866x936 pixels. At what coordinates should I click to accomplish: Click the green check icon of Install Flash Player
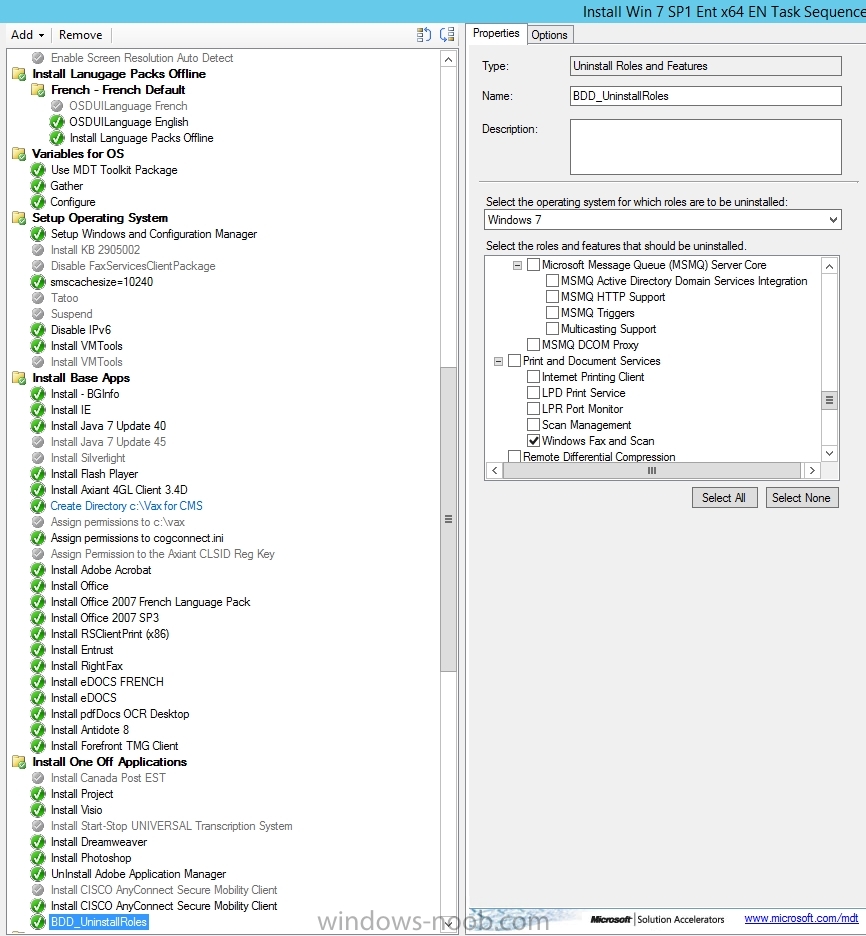(38, 474)
